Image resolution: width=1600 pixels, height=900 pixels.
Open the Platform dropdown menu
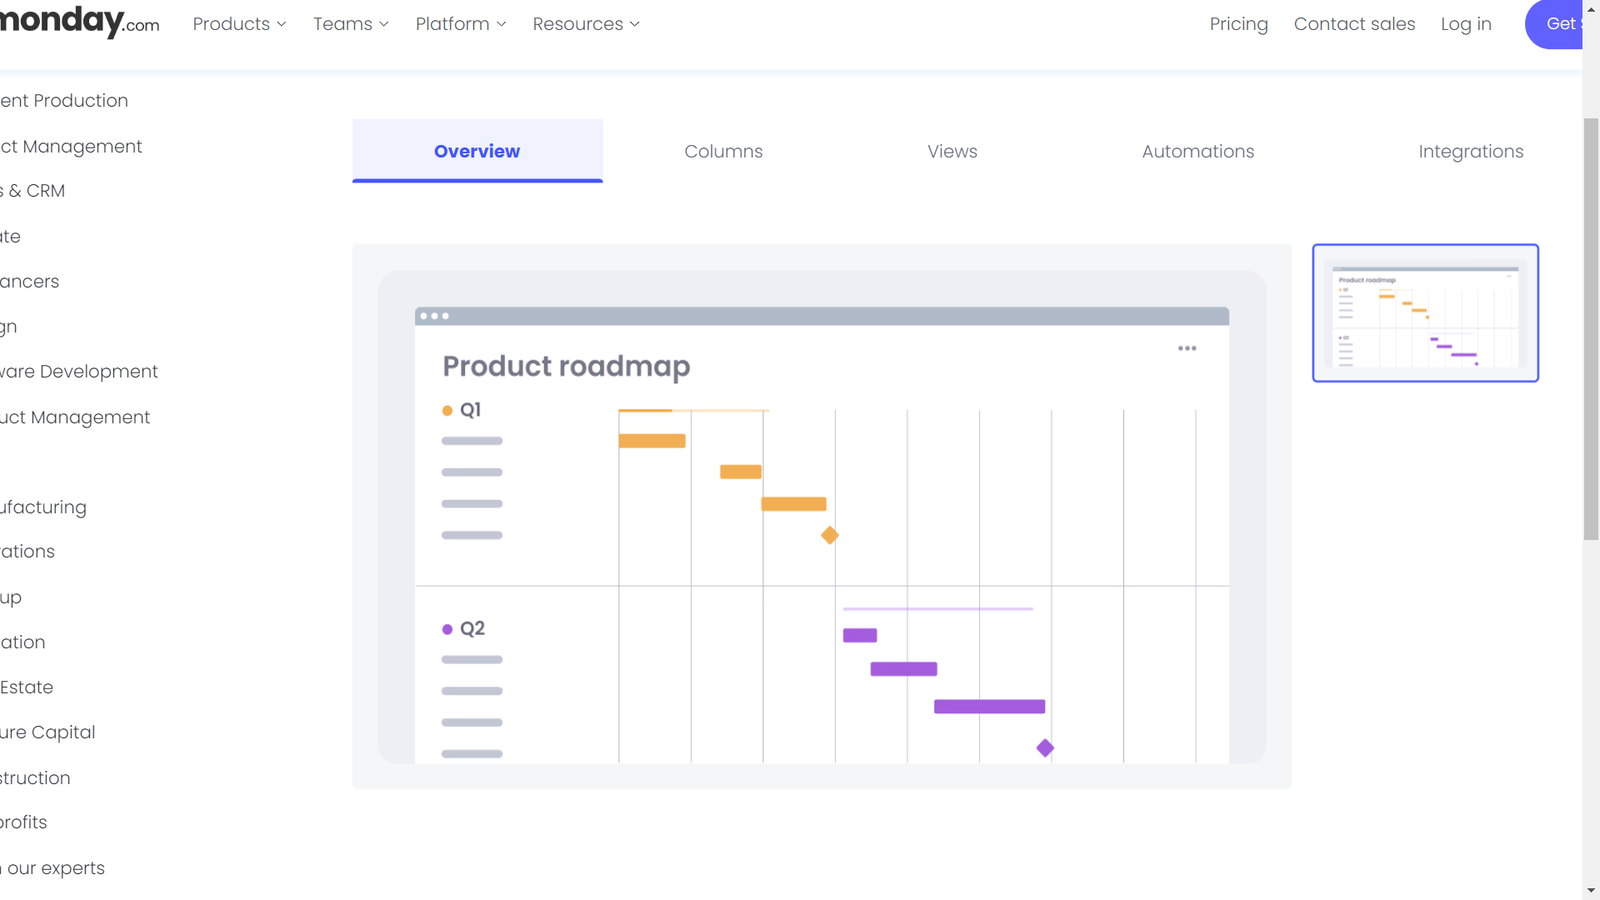461,24
